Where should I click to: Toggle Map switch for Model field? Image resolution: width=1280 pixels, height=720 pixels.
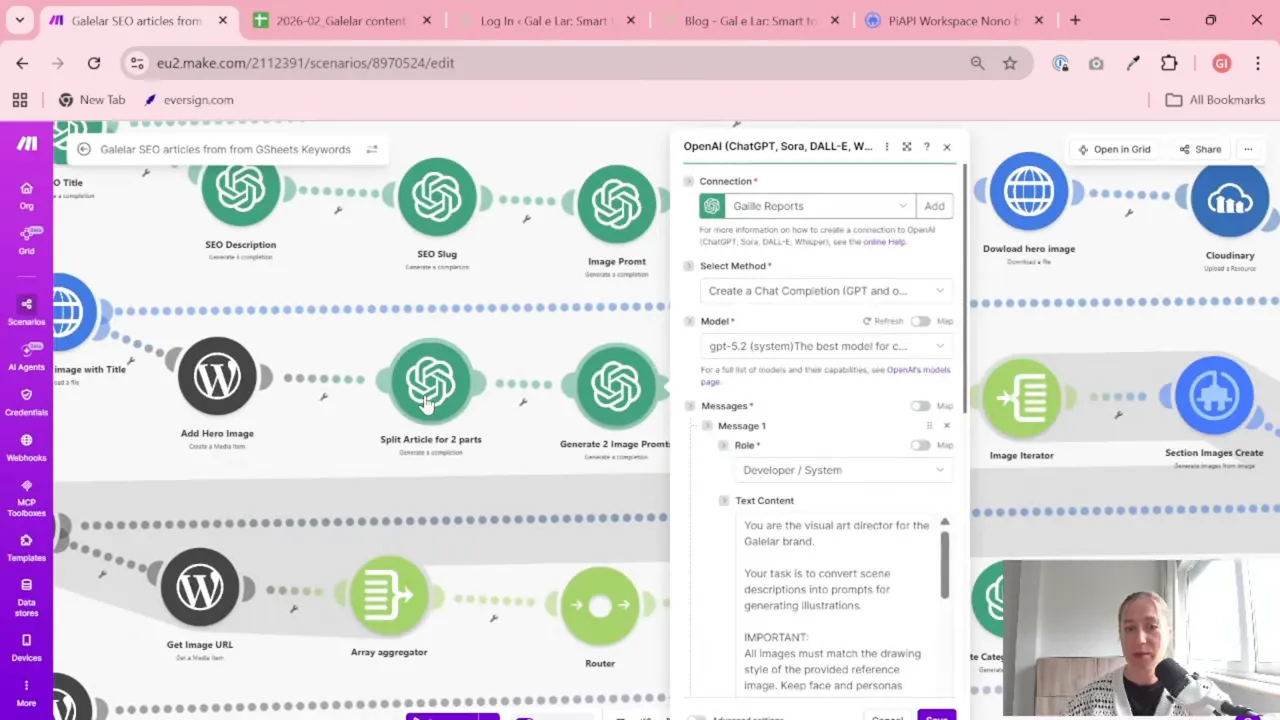pos(920,321)
